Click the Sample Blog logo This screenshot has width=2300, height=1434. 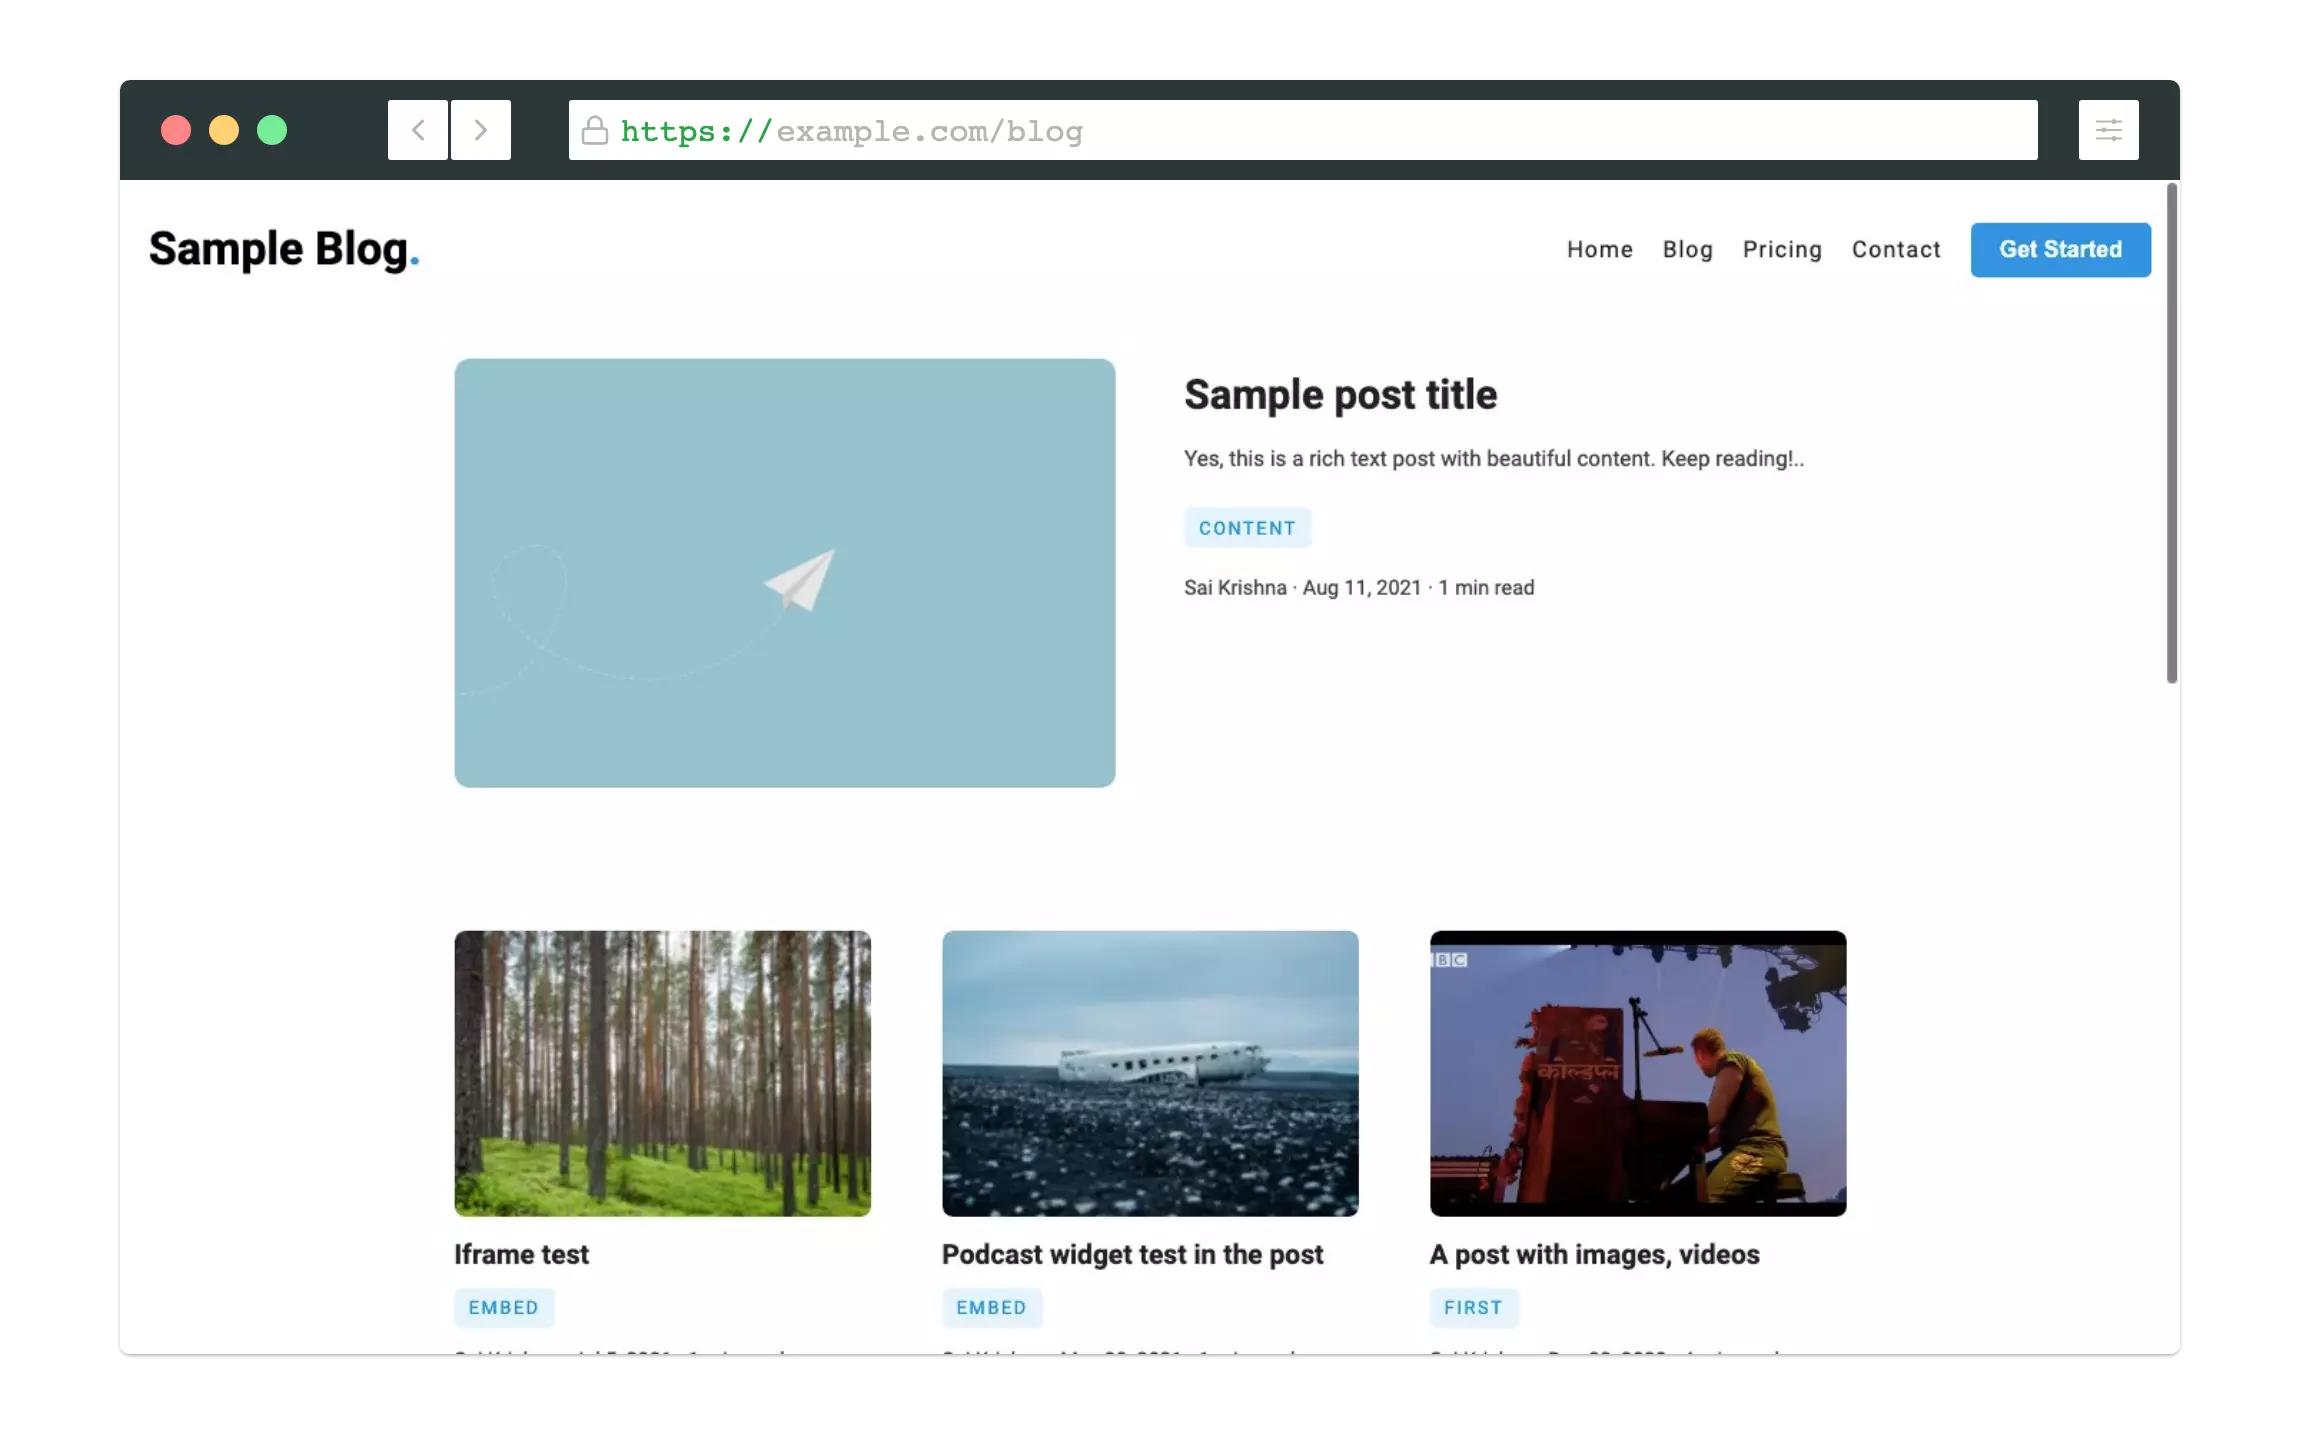pos(284,250)
